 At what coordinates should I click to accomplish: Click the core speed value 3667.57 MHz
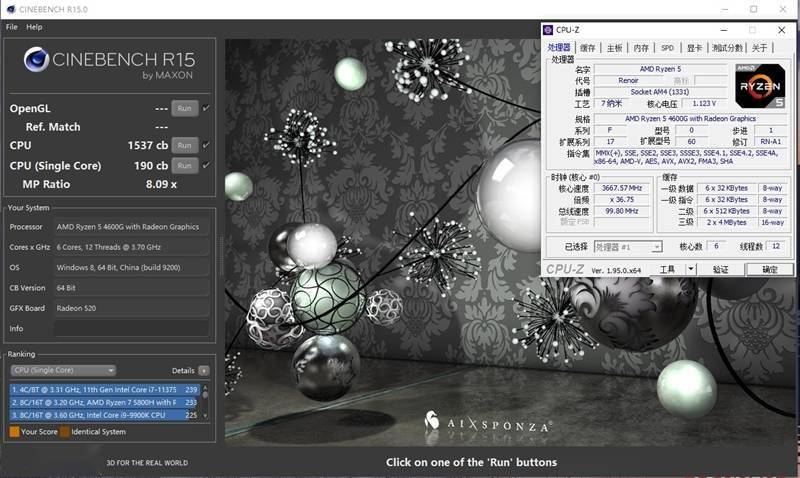(621, 188)
